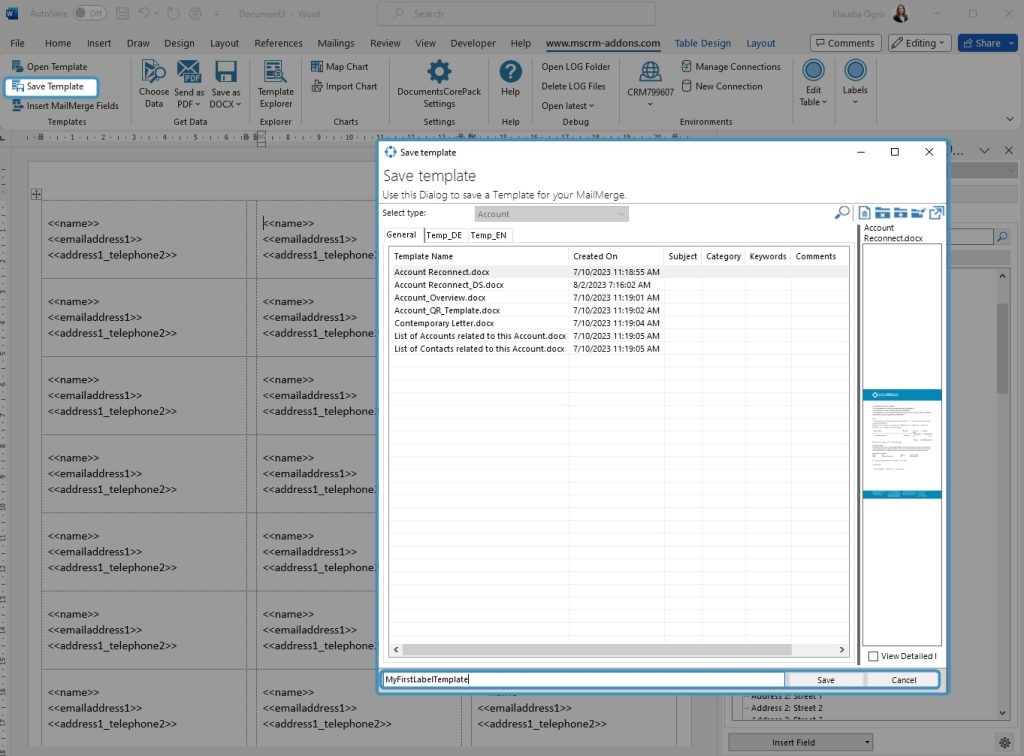Click Insert MailMerge Fields in ribbon

pyautogui.click(x=65, y=106)
